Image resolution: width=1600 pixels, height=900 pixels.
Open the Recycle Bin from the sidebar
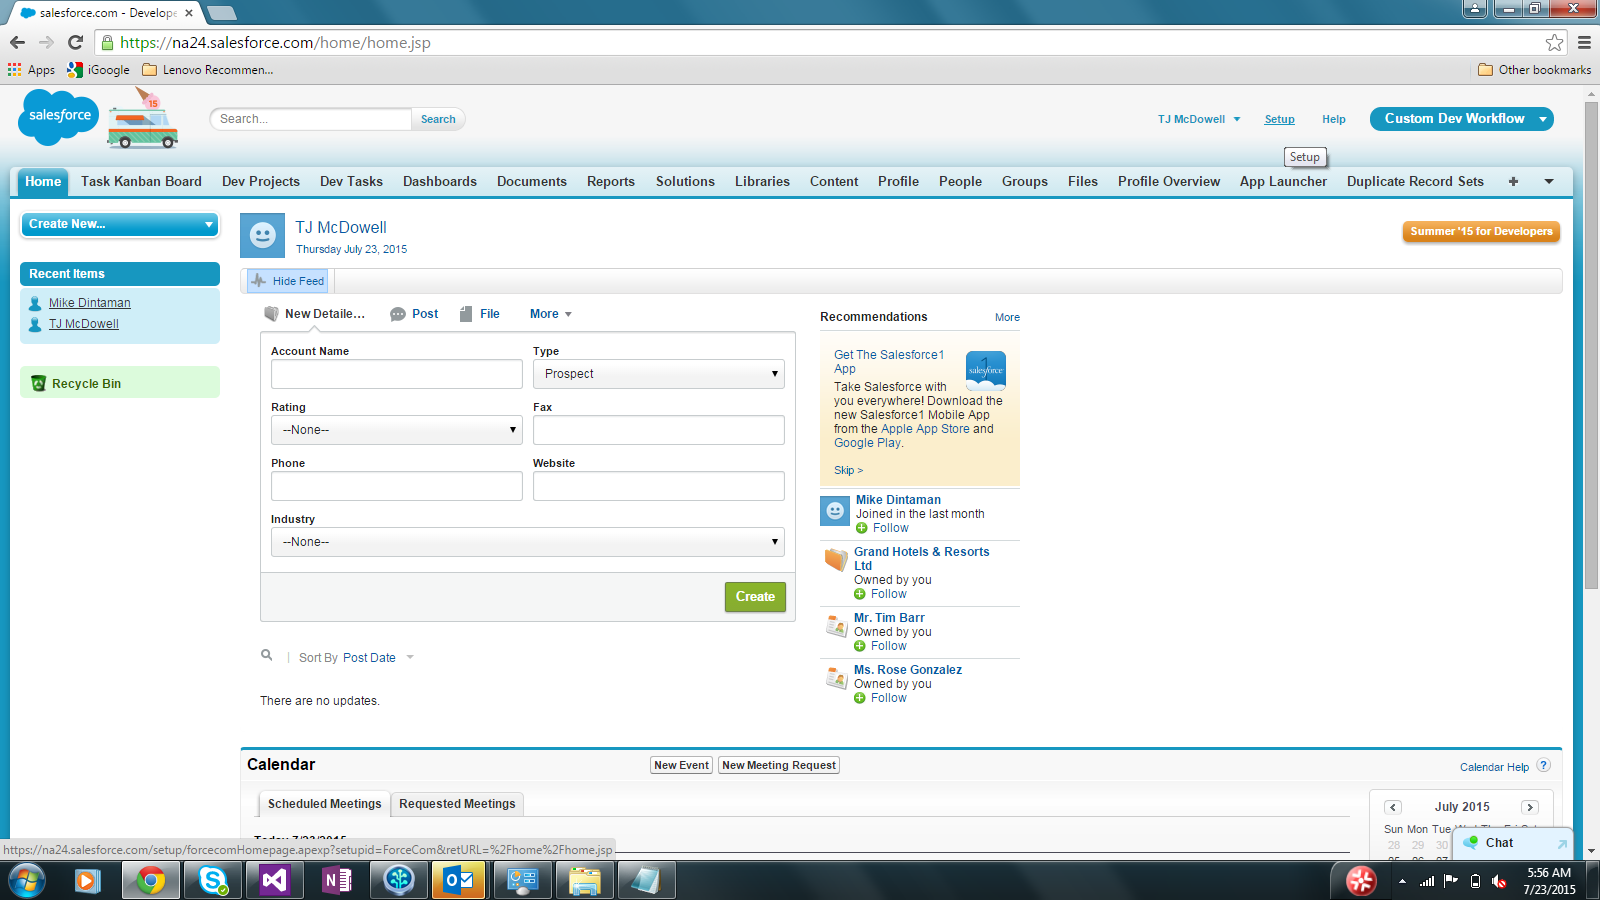click(x=85, y=383)
